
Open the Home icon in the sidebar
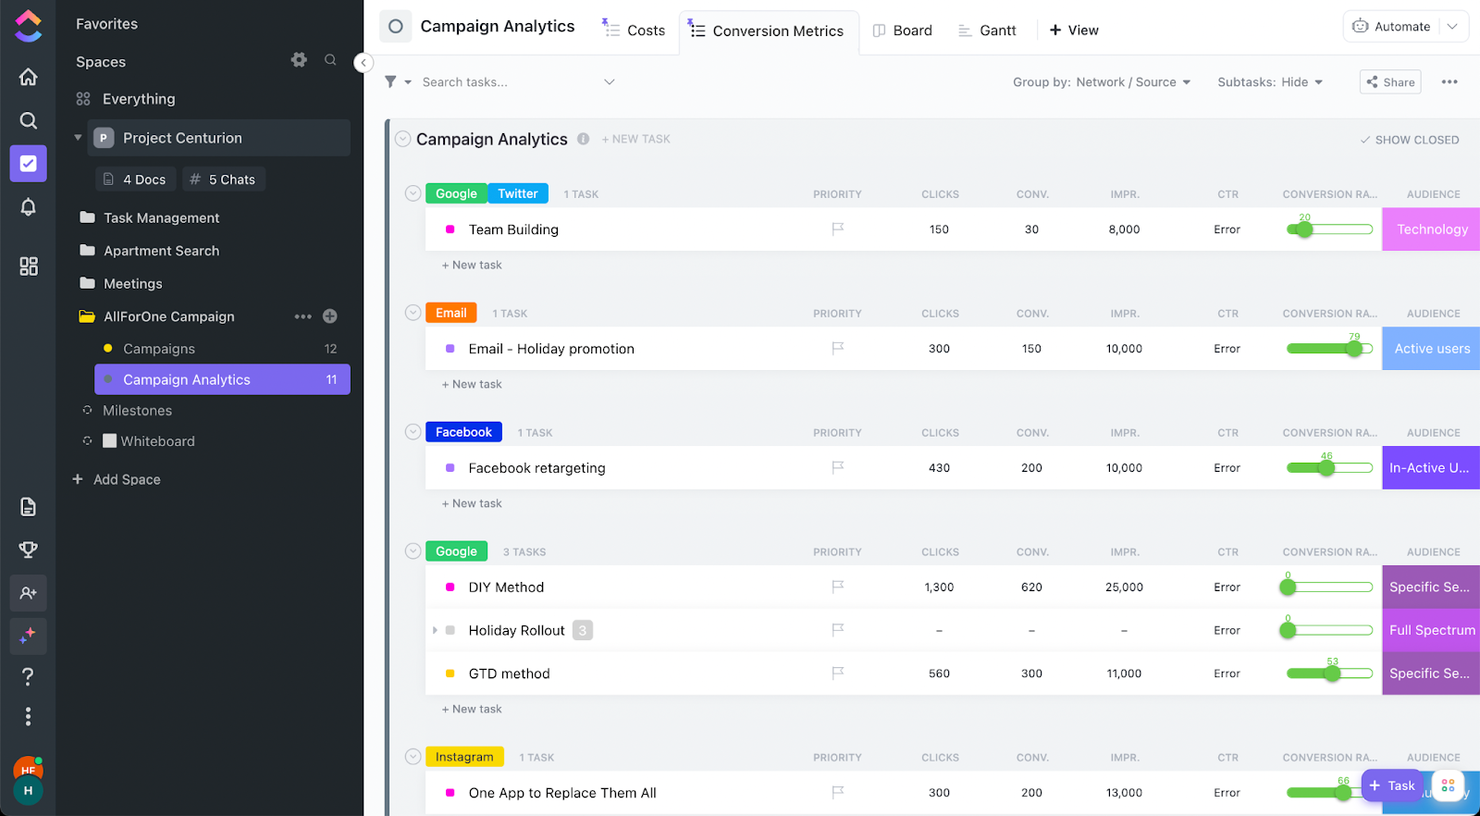tap(28, 77)
